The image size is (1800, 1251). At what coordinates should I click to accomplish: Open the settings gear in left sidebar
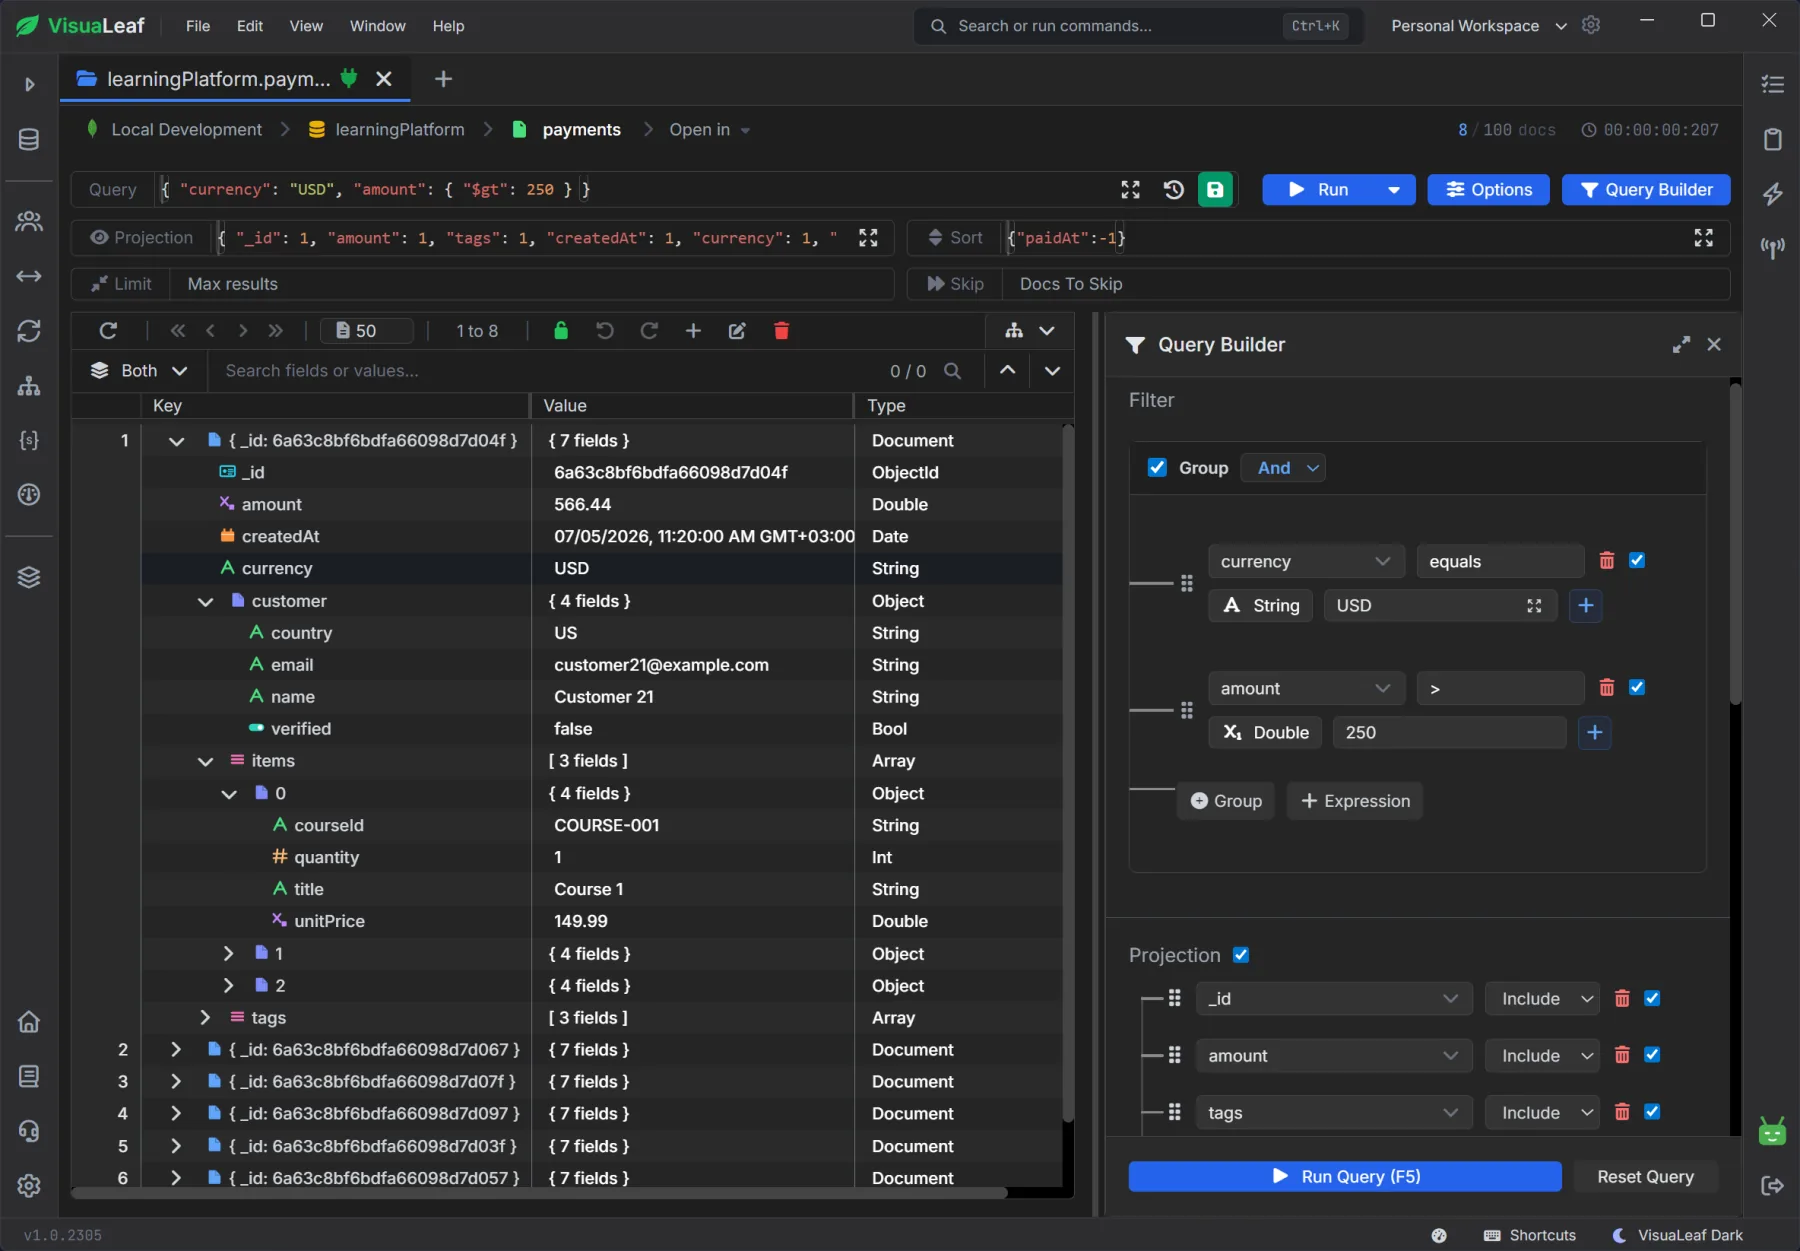(x=29, y=1185)
